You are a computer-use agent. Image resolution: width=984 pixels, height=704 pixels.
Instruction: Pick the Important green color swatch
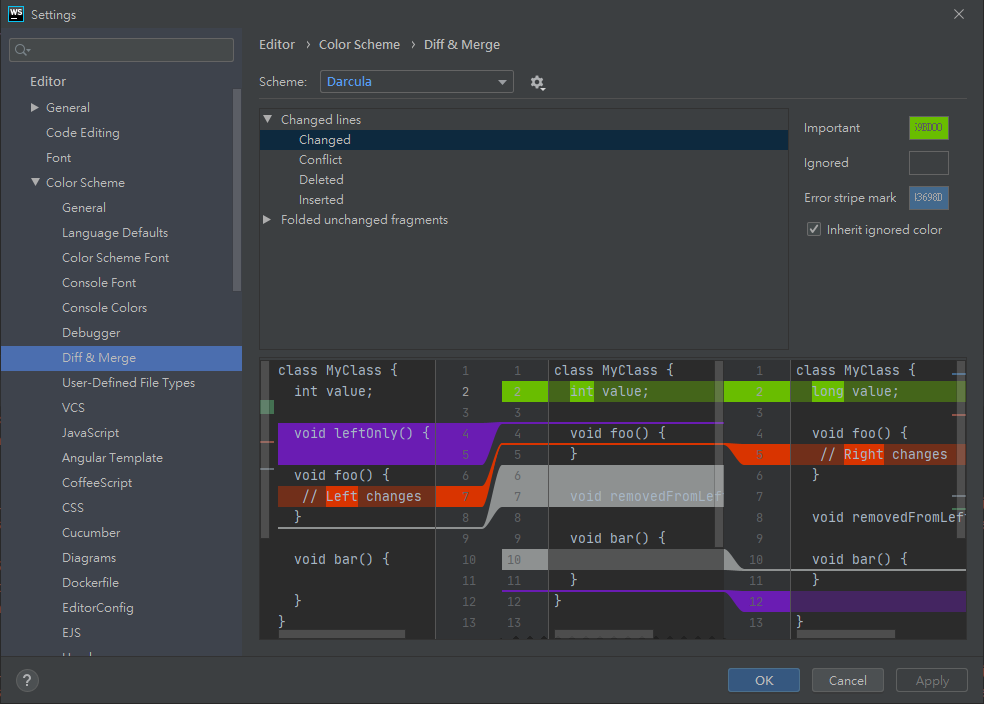pos(928,128)
